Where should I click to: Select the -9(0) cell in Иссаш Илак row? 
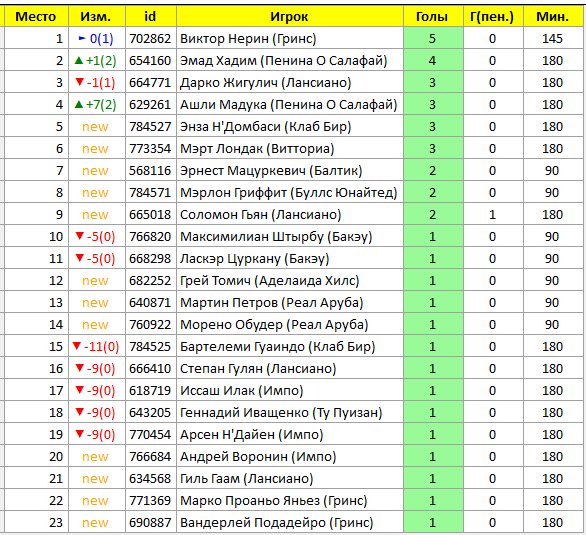point(97,390)
